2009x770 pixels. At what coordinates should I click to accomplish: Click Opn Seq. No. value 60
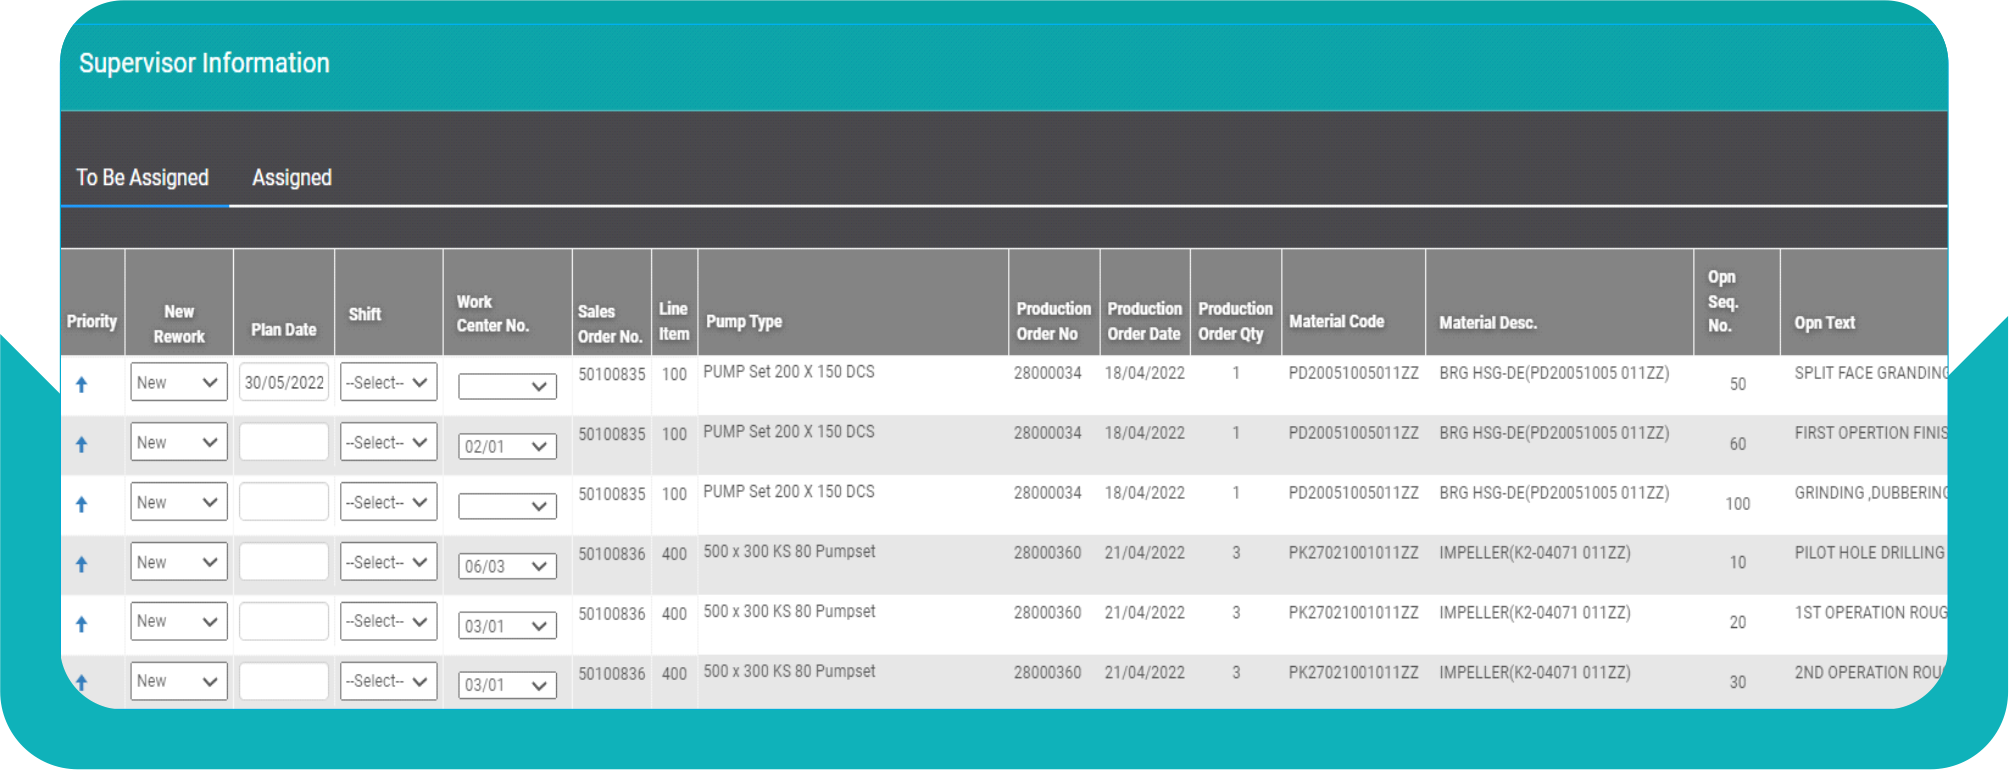(x=1738, y=444)
